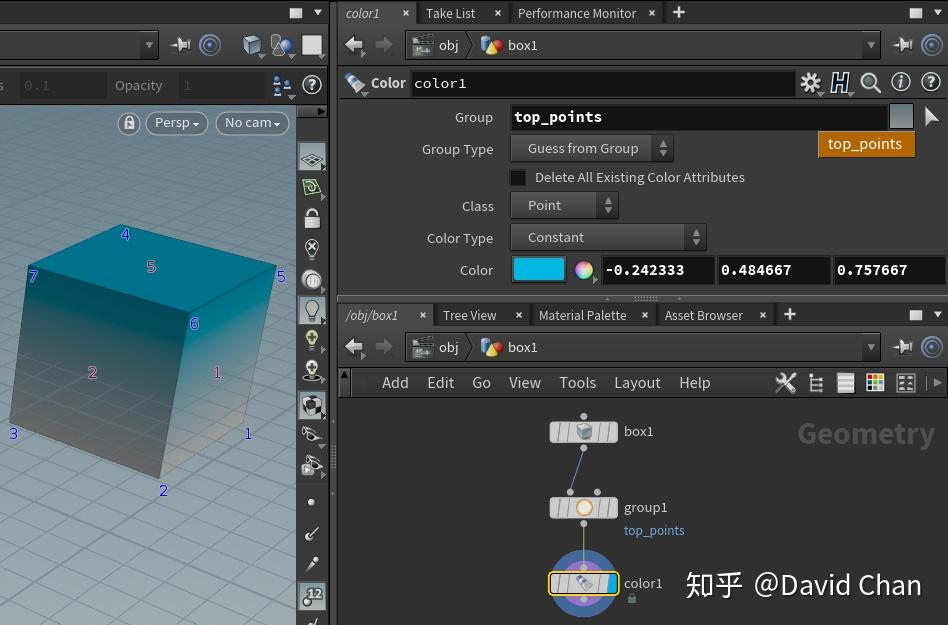Click the info icon beside the help button

903,84
